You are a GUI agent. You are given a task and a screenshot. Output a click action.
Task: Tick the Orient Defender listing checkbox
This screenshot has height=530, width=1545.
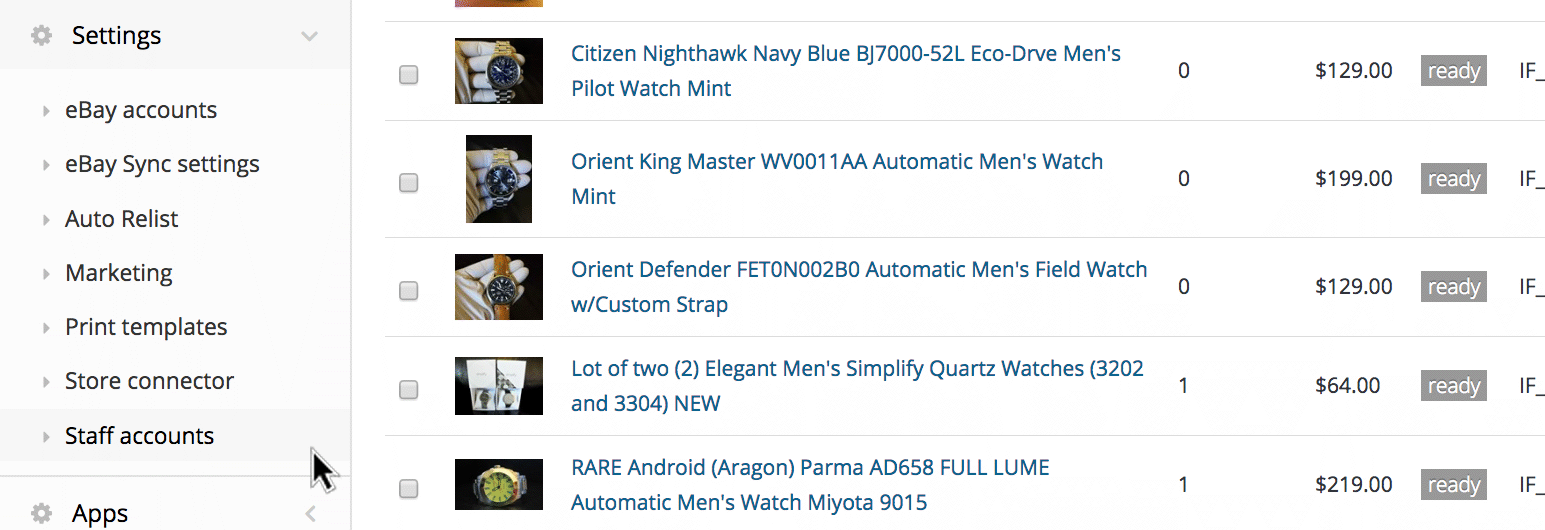[x=408, y=290]
